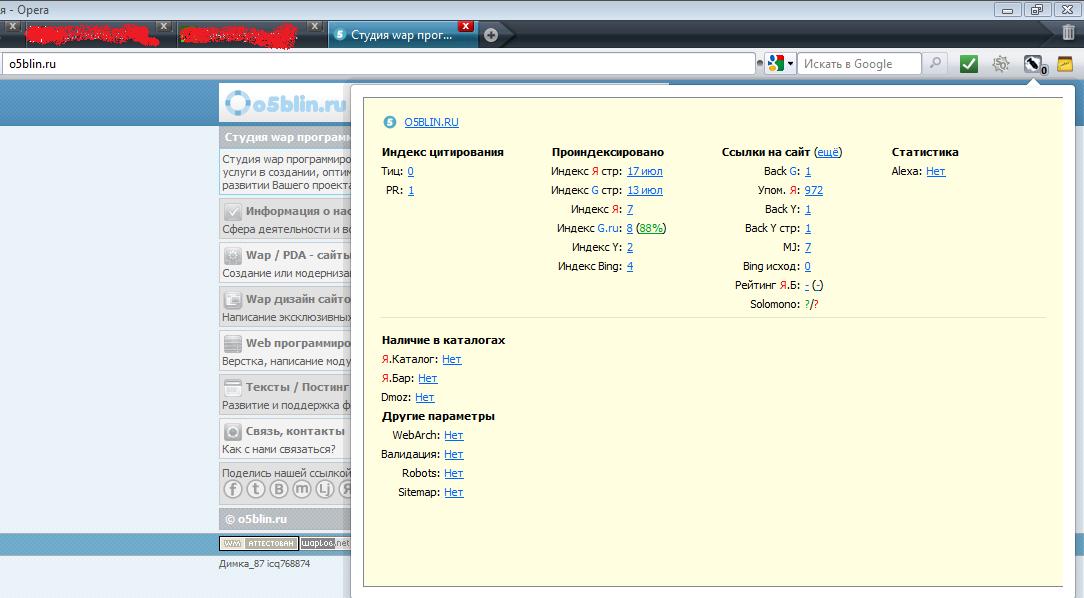Viewport: 1084px width, 598px height.
Task: Open the closed tabs trash bin
Action: [x=1068, y=34]
